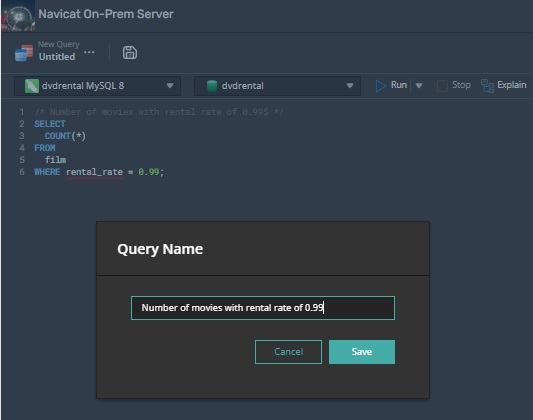Click Cancel in the Query Name dialog
533x420 pixels.
click(x=288, y=352)
